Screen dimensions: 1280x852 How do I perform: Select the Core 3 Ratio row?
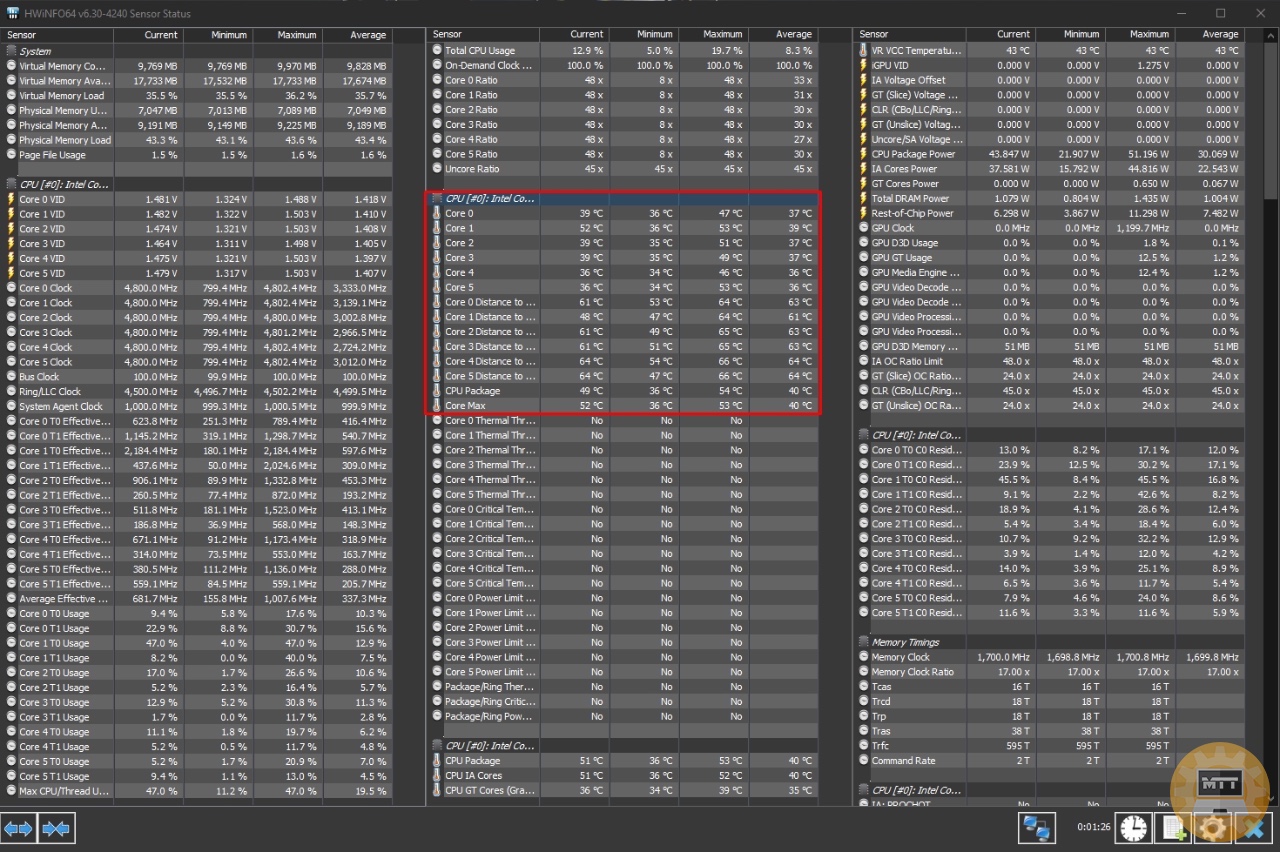point(624,125)
